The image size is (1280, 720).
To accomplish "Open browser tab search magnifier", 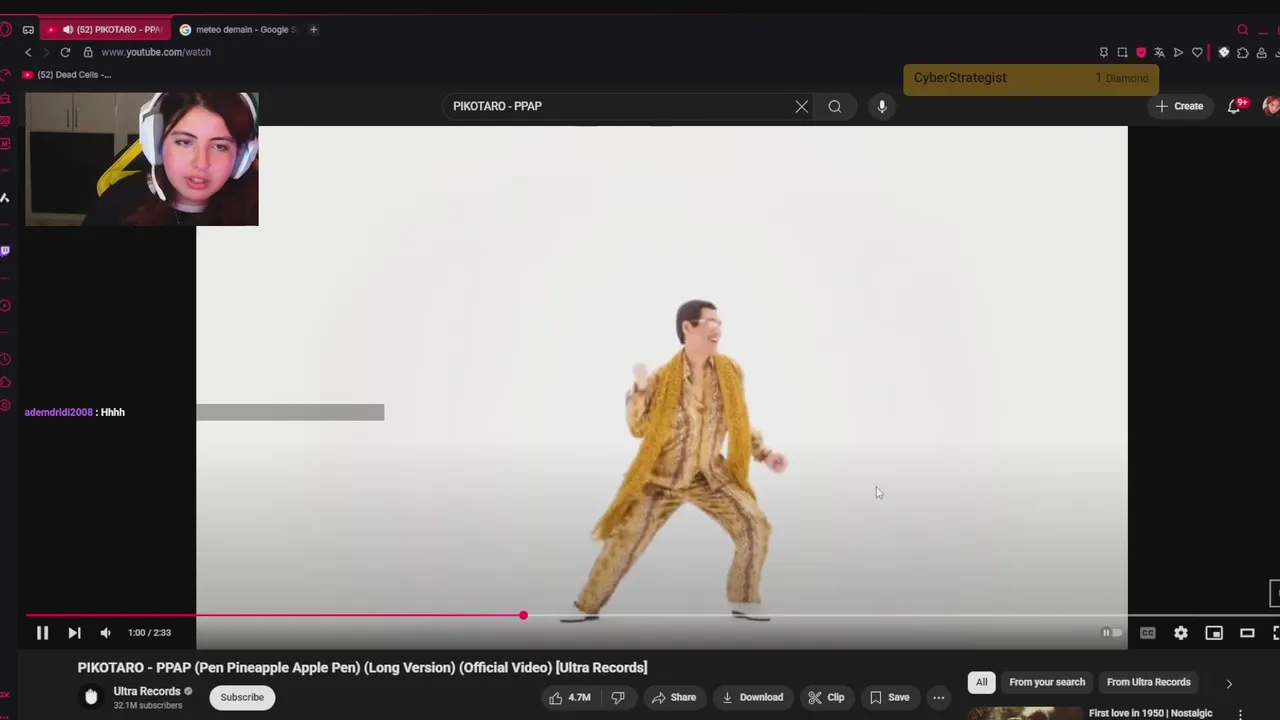I will pyautogui.click(x=1243, y=30).
